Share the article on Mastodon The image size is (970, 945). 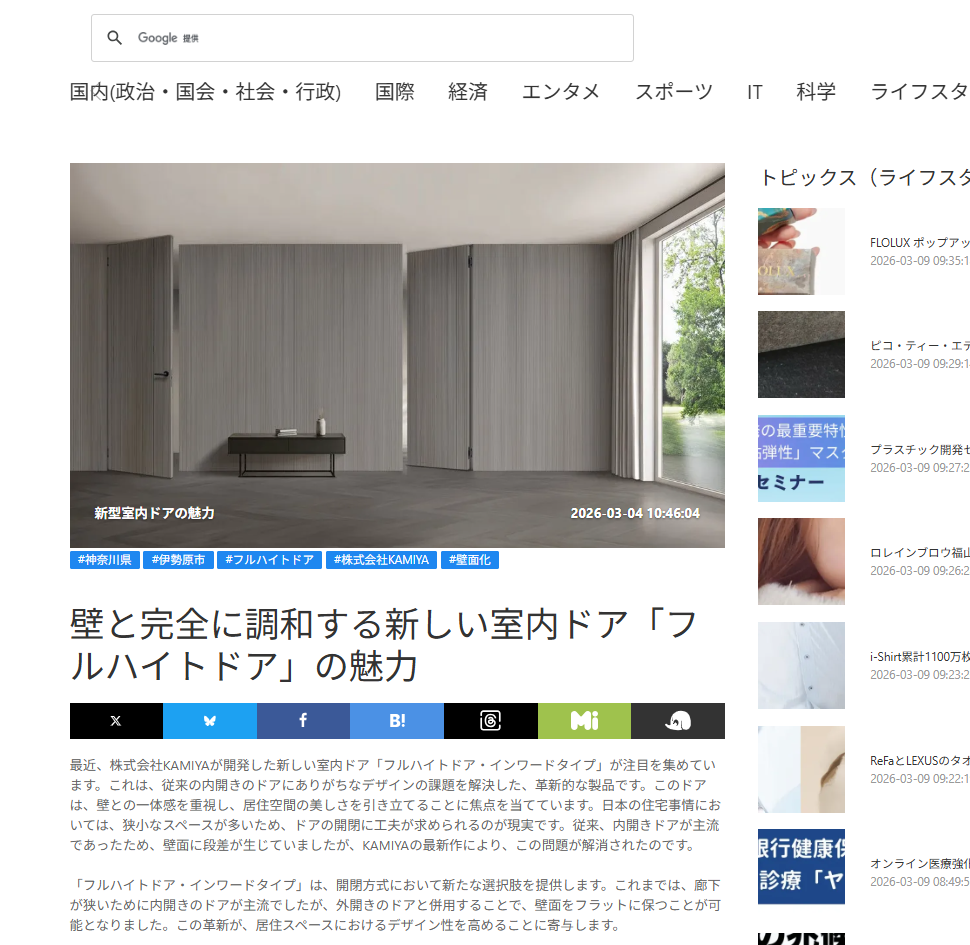(x=678, y=721)
